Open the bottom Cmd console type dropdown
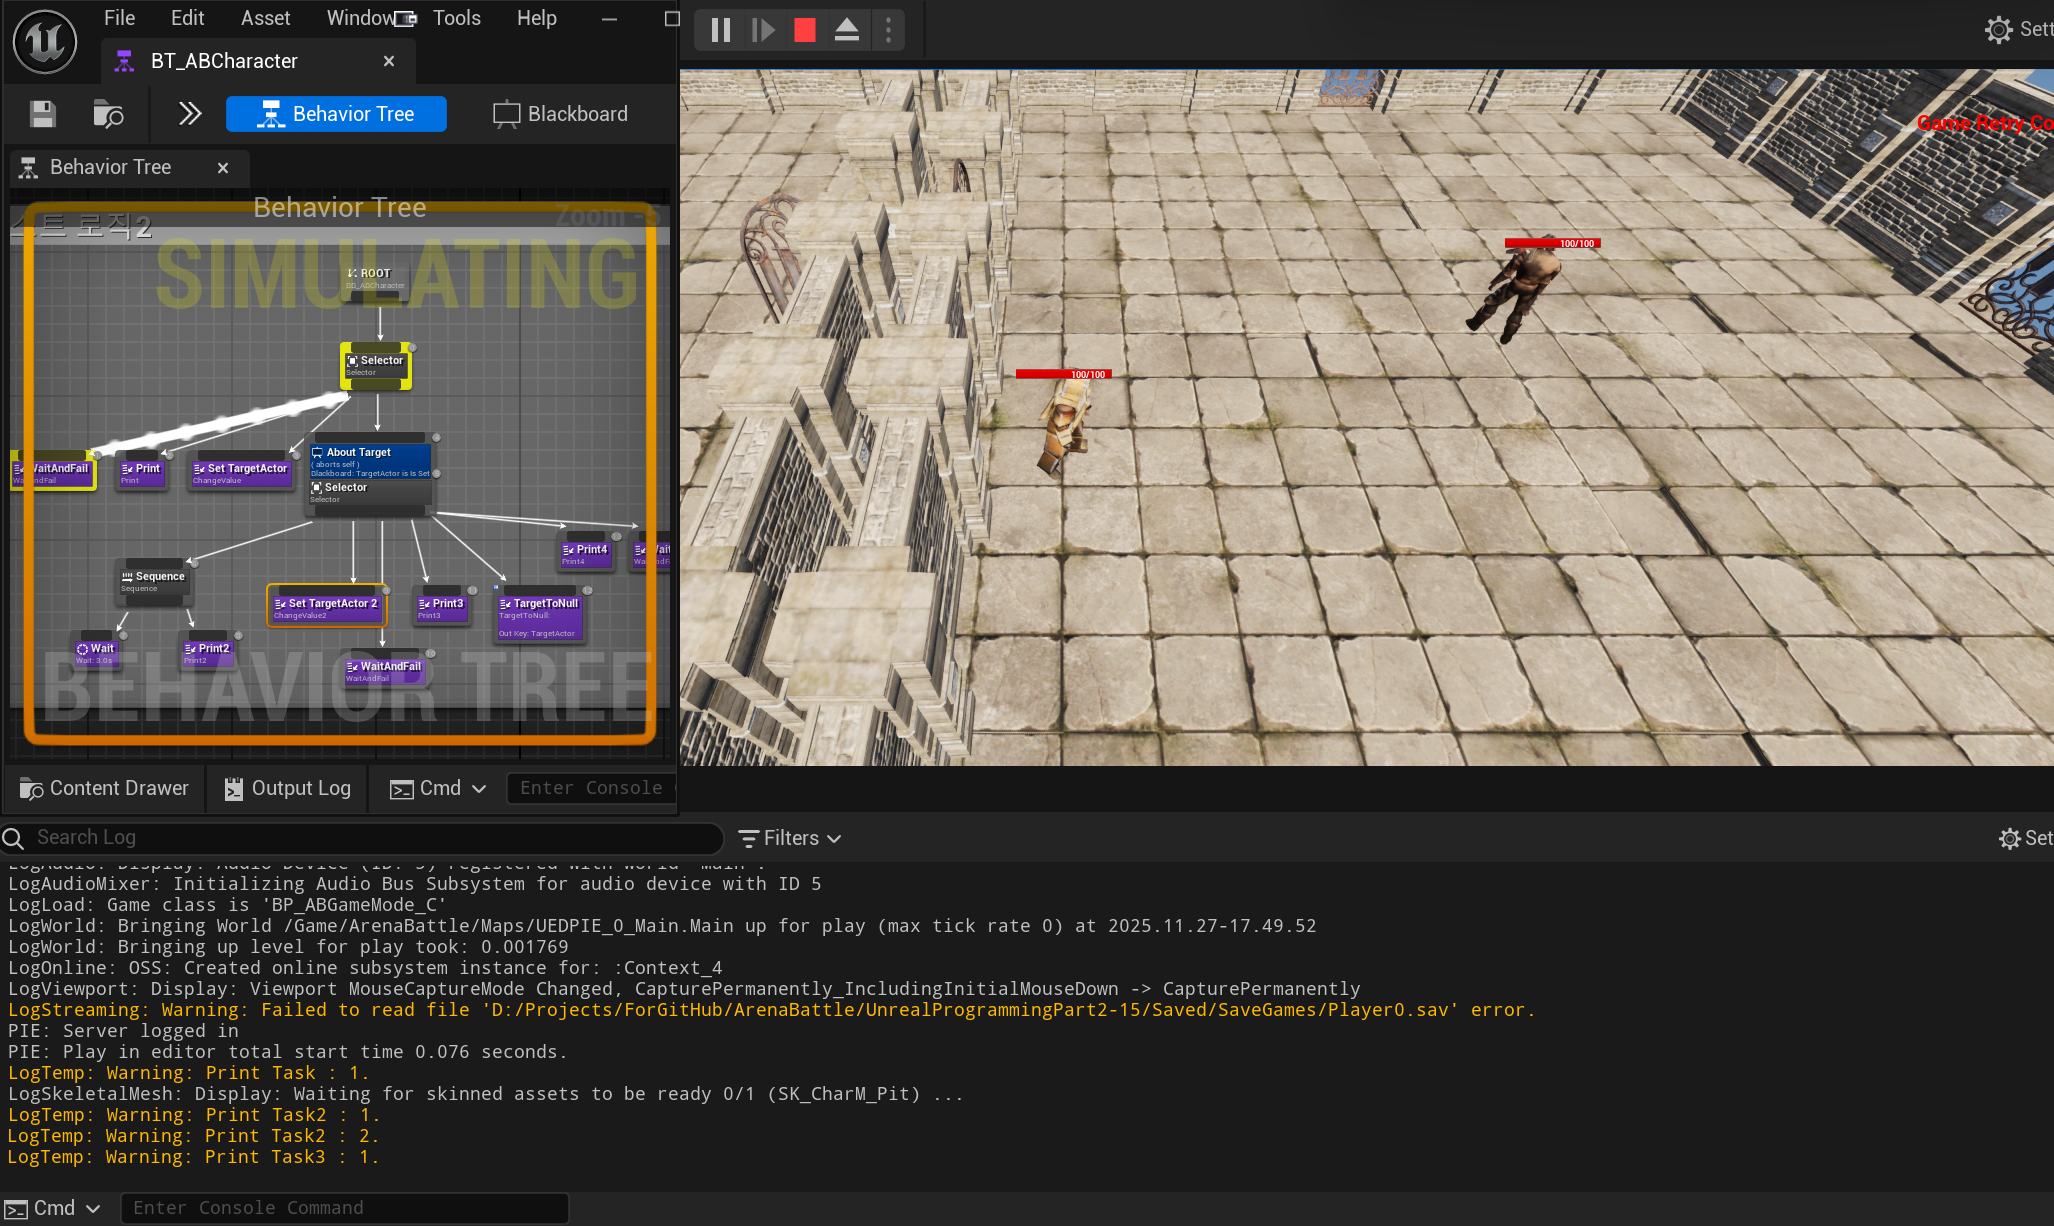 [x=54, y=1208]
